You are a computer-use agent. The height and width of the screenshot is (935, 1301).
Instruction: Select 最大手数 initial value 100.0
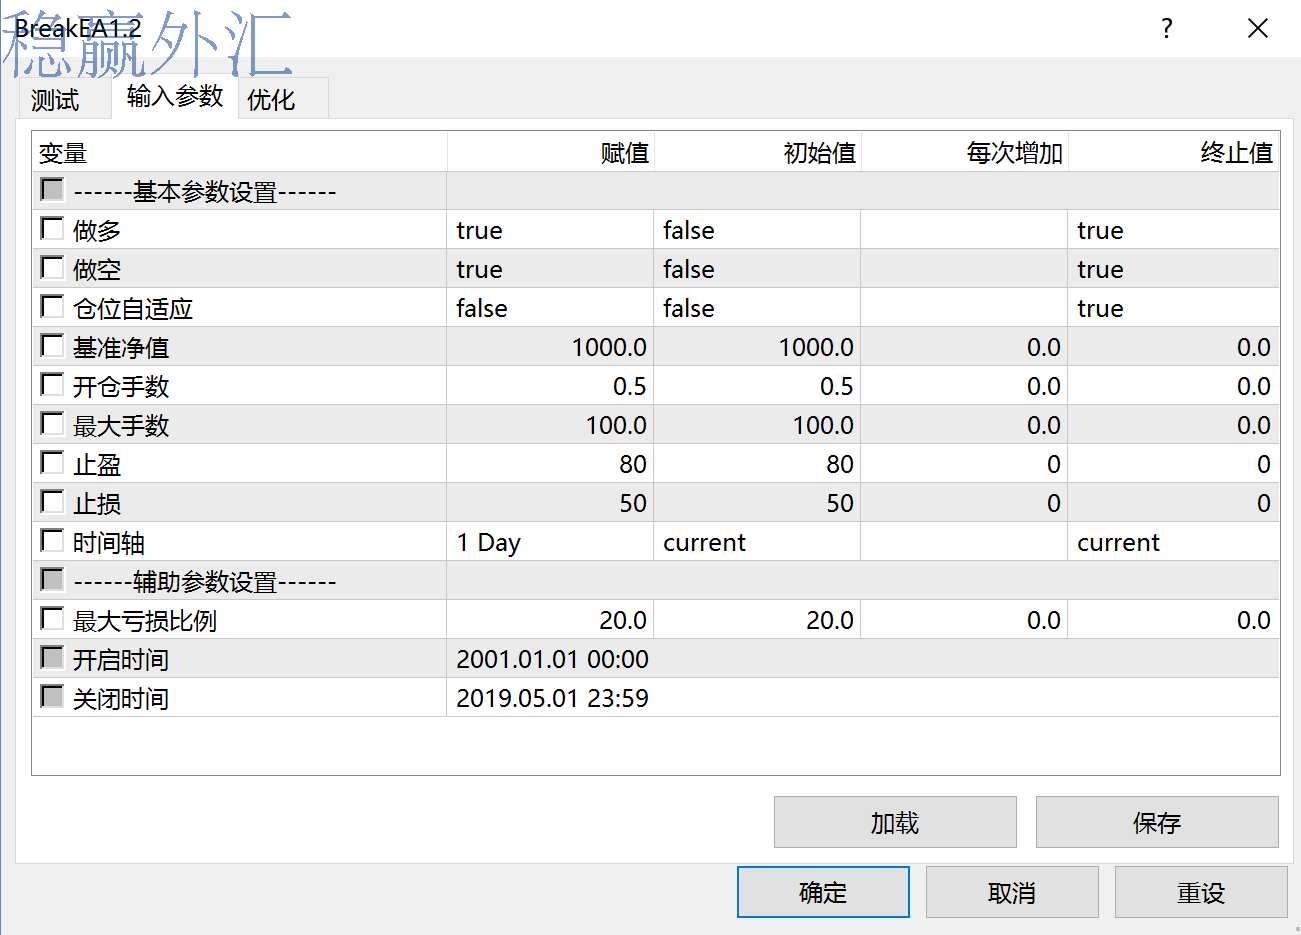point(757,425)
